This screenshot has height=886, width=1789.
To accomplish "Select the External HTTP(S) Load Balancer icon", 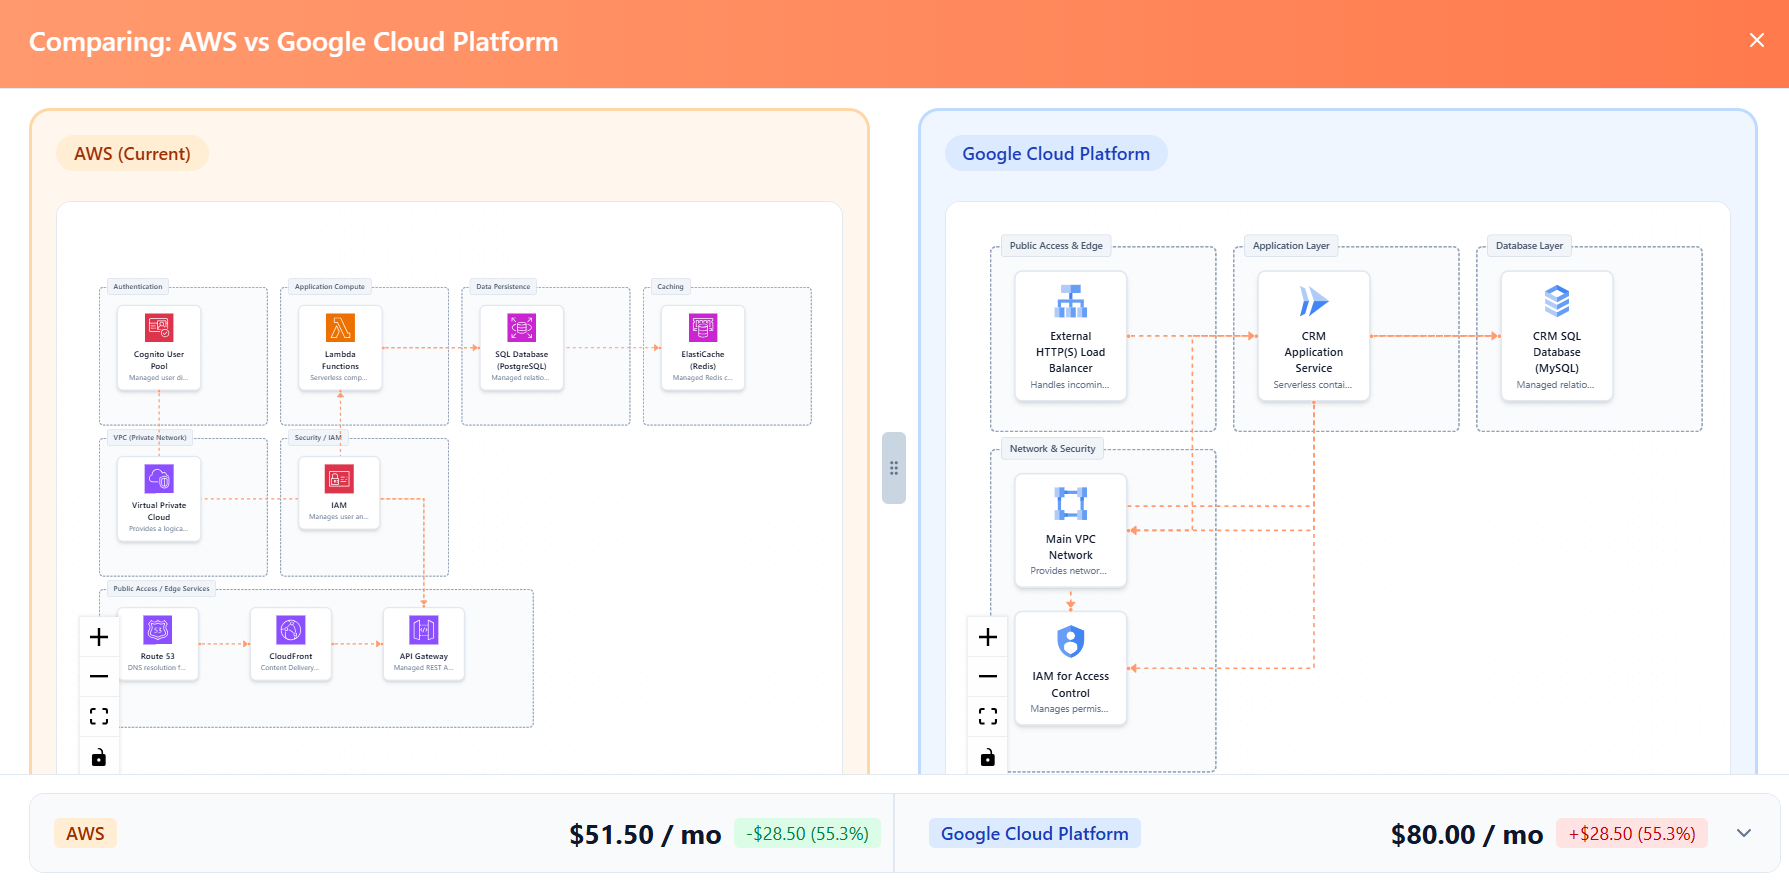I will [x=1071, y=301].
